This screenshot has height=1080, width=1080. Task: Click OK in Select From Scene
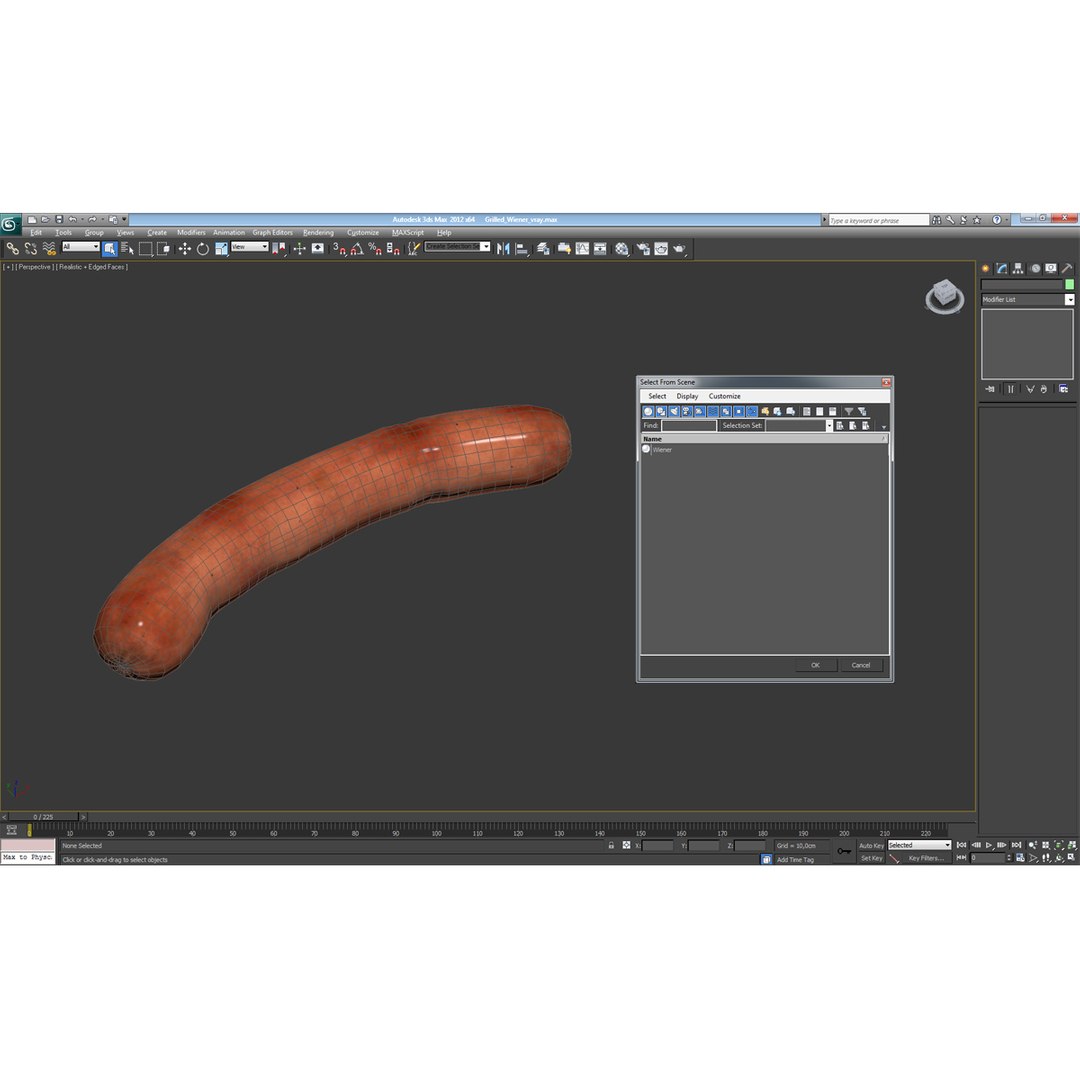816,665
